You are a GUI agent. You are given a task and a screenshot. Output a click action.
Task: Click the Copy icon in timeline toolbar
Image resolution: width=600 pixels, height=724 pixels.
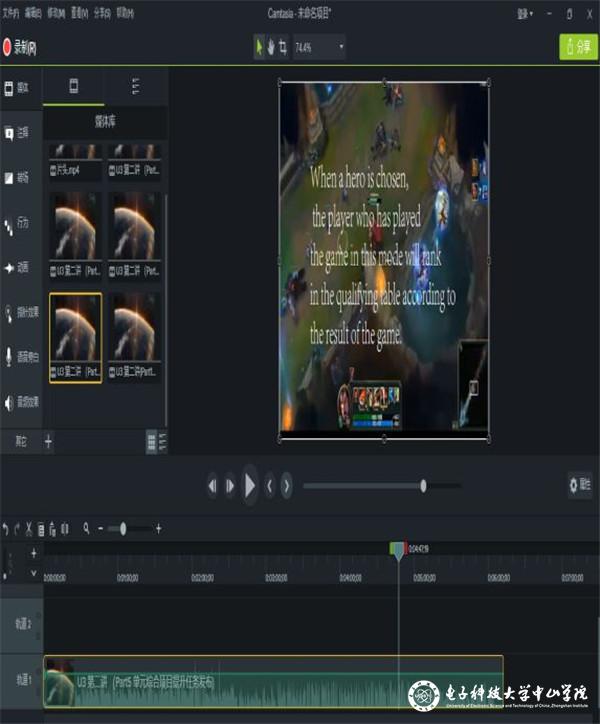41,529
